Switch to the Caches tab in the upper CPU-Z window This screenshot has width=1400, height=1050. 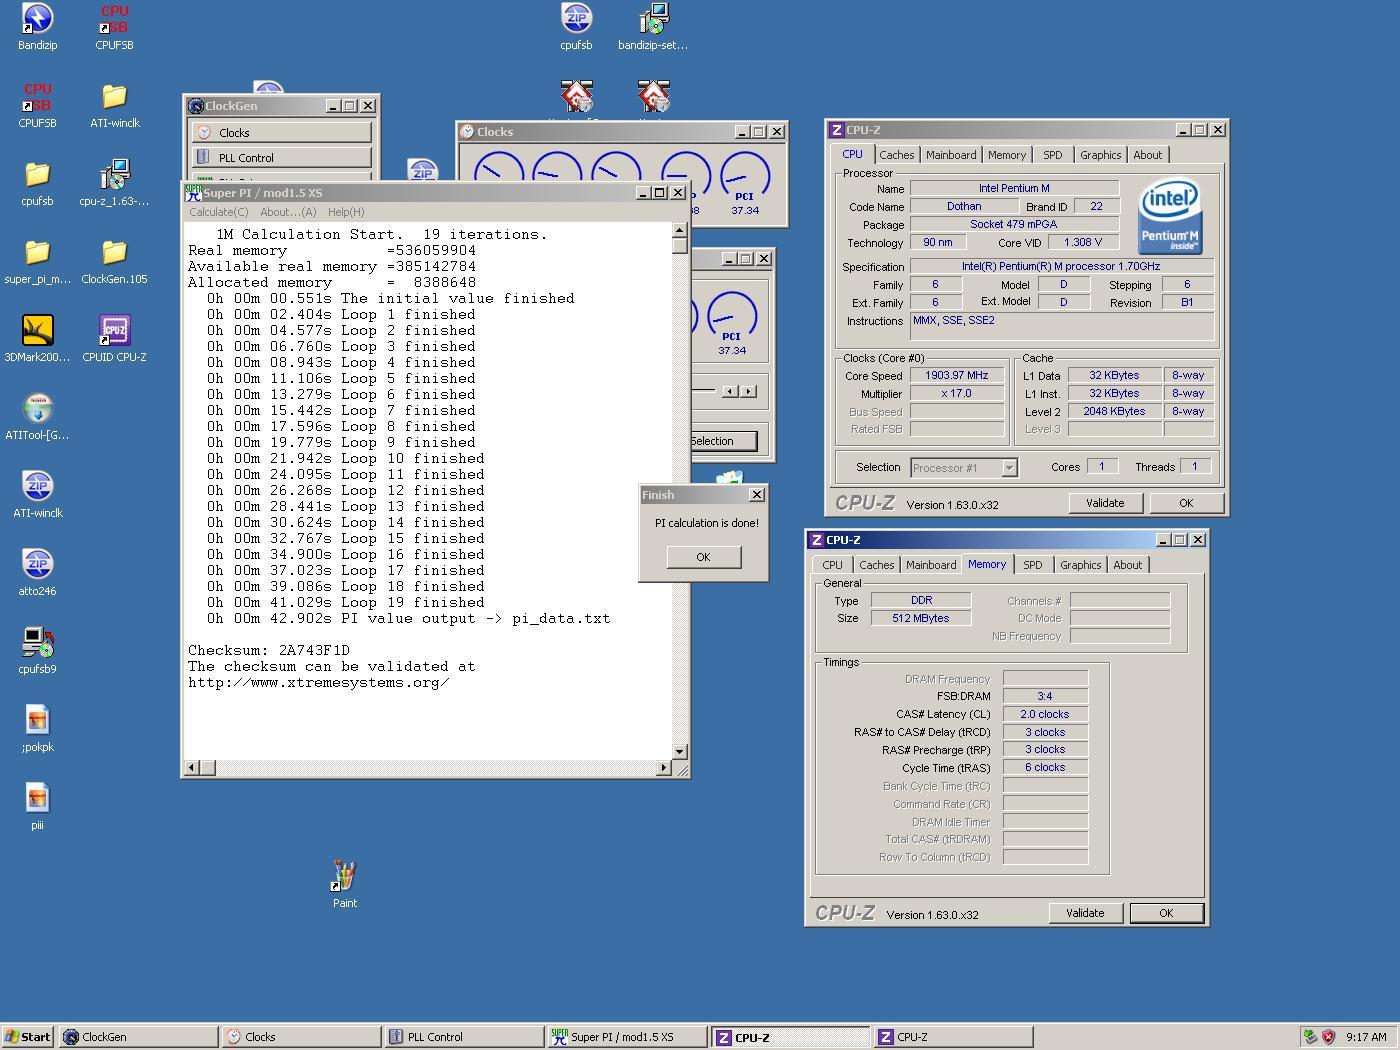click(x=896, y=155)
